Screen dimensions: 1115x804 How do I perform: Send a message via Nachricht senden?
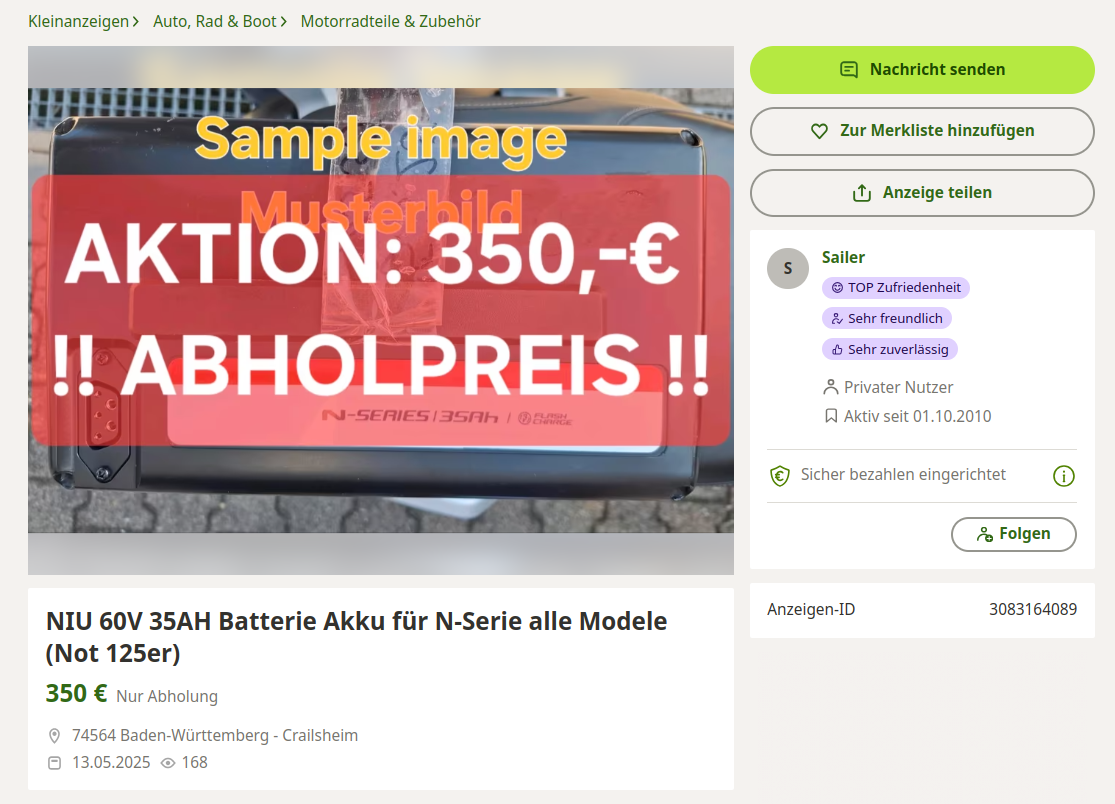[x=922, y=70]
